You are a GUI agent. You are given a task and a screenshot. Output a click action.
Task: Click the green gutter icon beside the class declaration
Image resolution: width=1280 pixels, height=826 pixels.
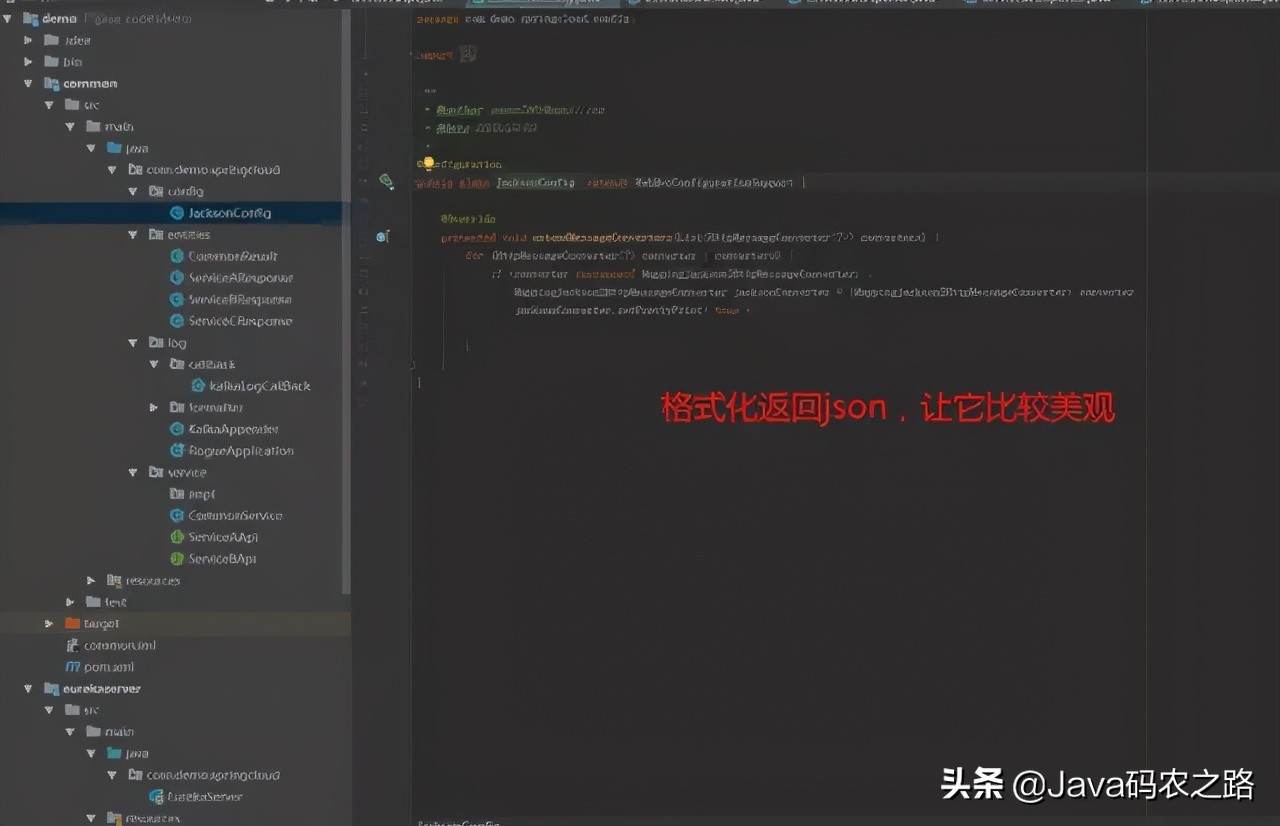(386, 182)
